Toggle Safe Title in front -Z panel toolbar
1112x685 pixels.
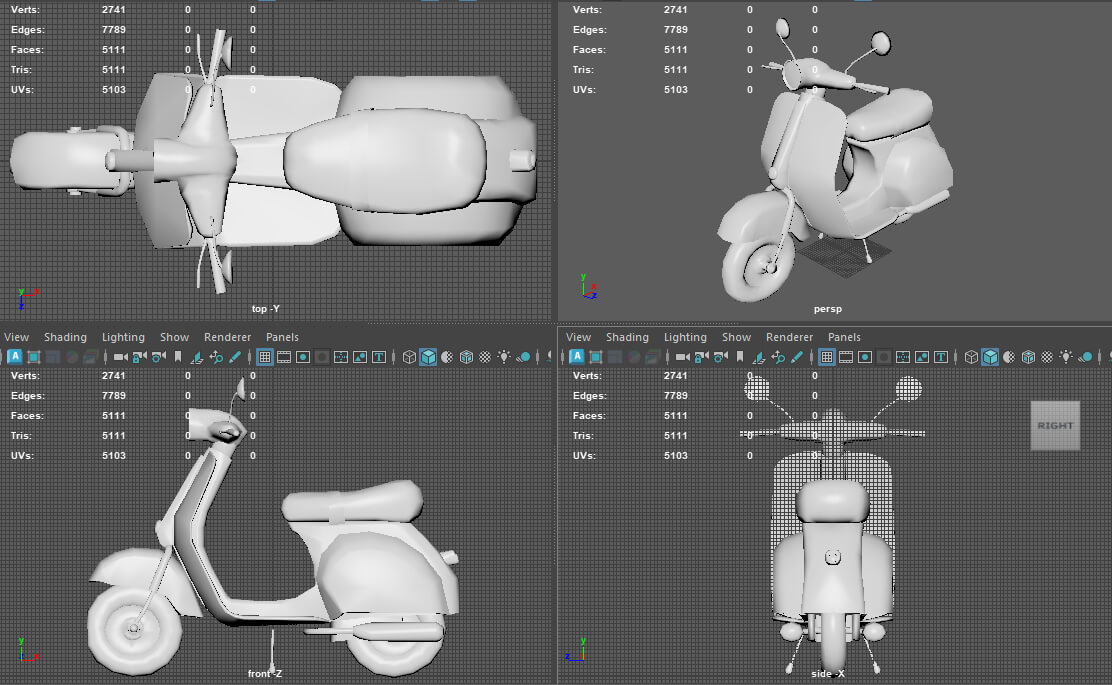(x=379, y=357)
